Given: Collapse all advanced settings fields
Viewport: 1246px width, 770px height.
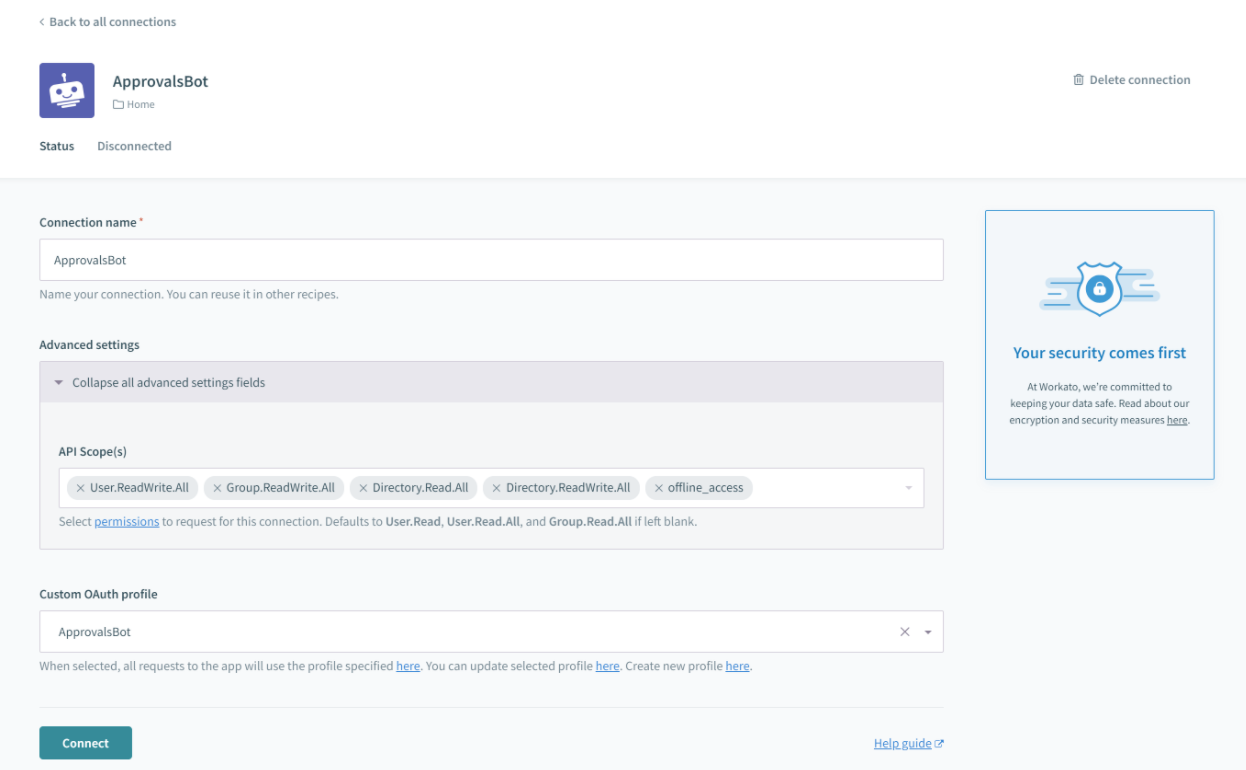Looking at the screenshot, I should 168,382.
